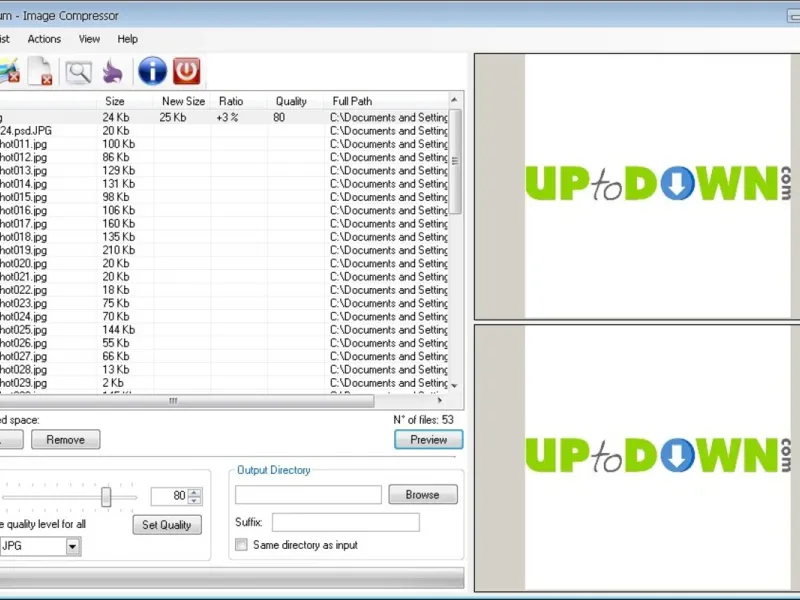Click the quality value field showing 80
This screenshot has height=600, width=800.
pyautogui.click(x=170, y=496)
